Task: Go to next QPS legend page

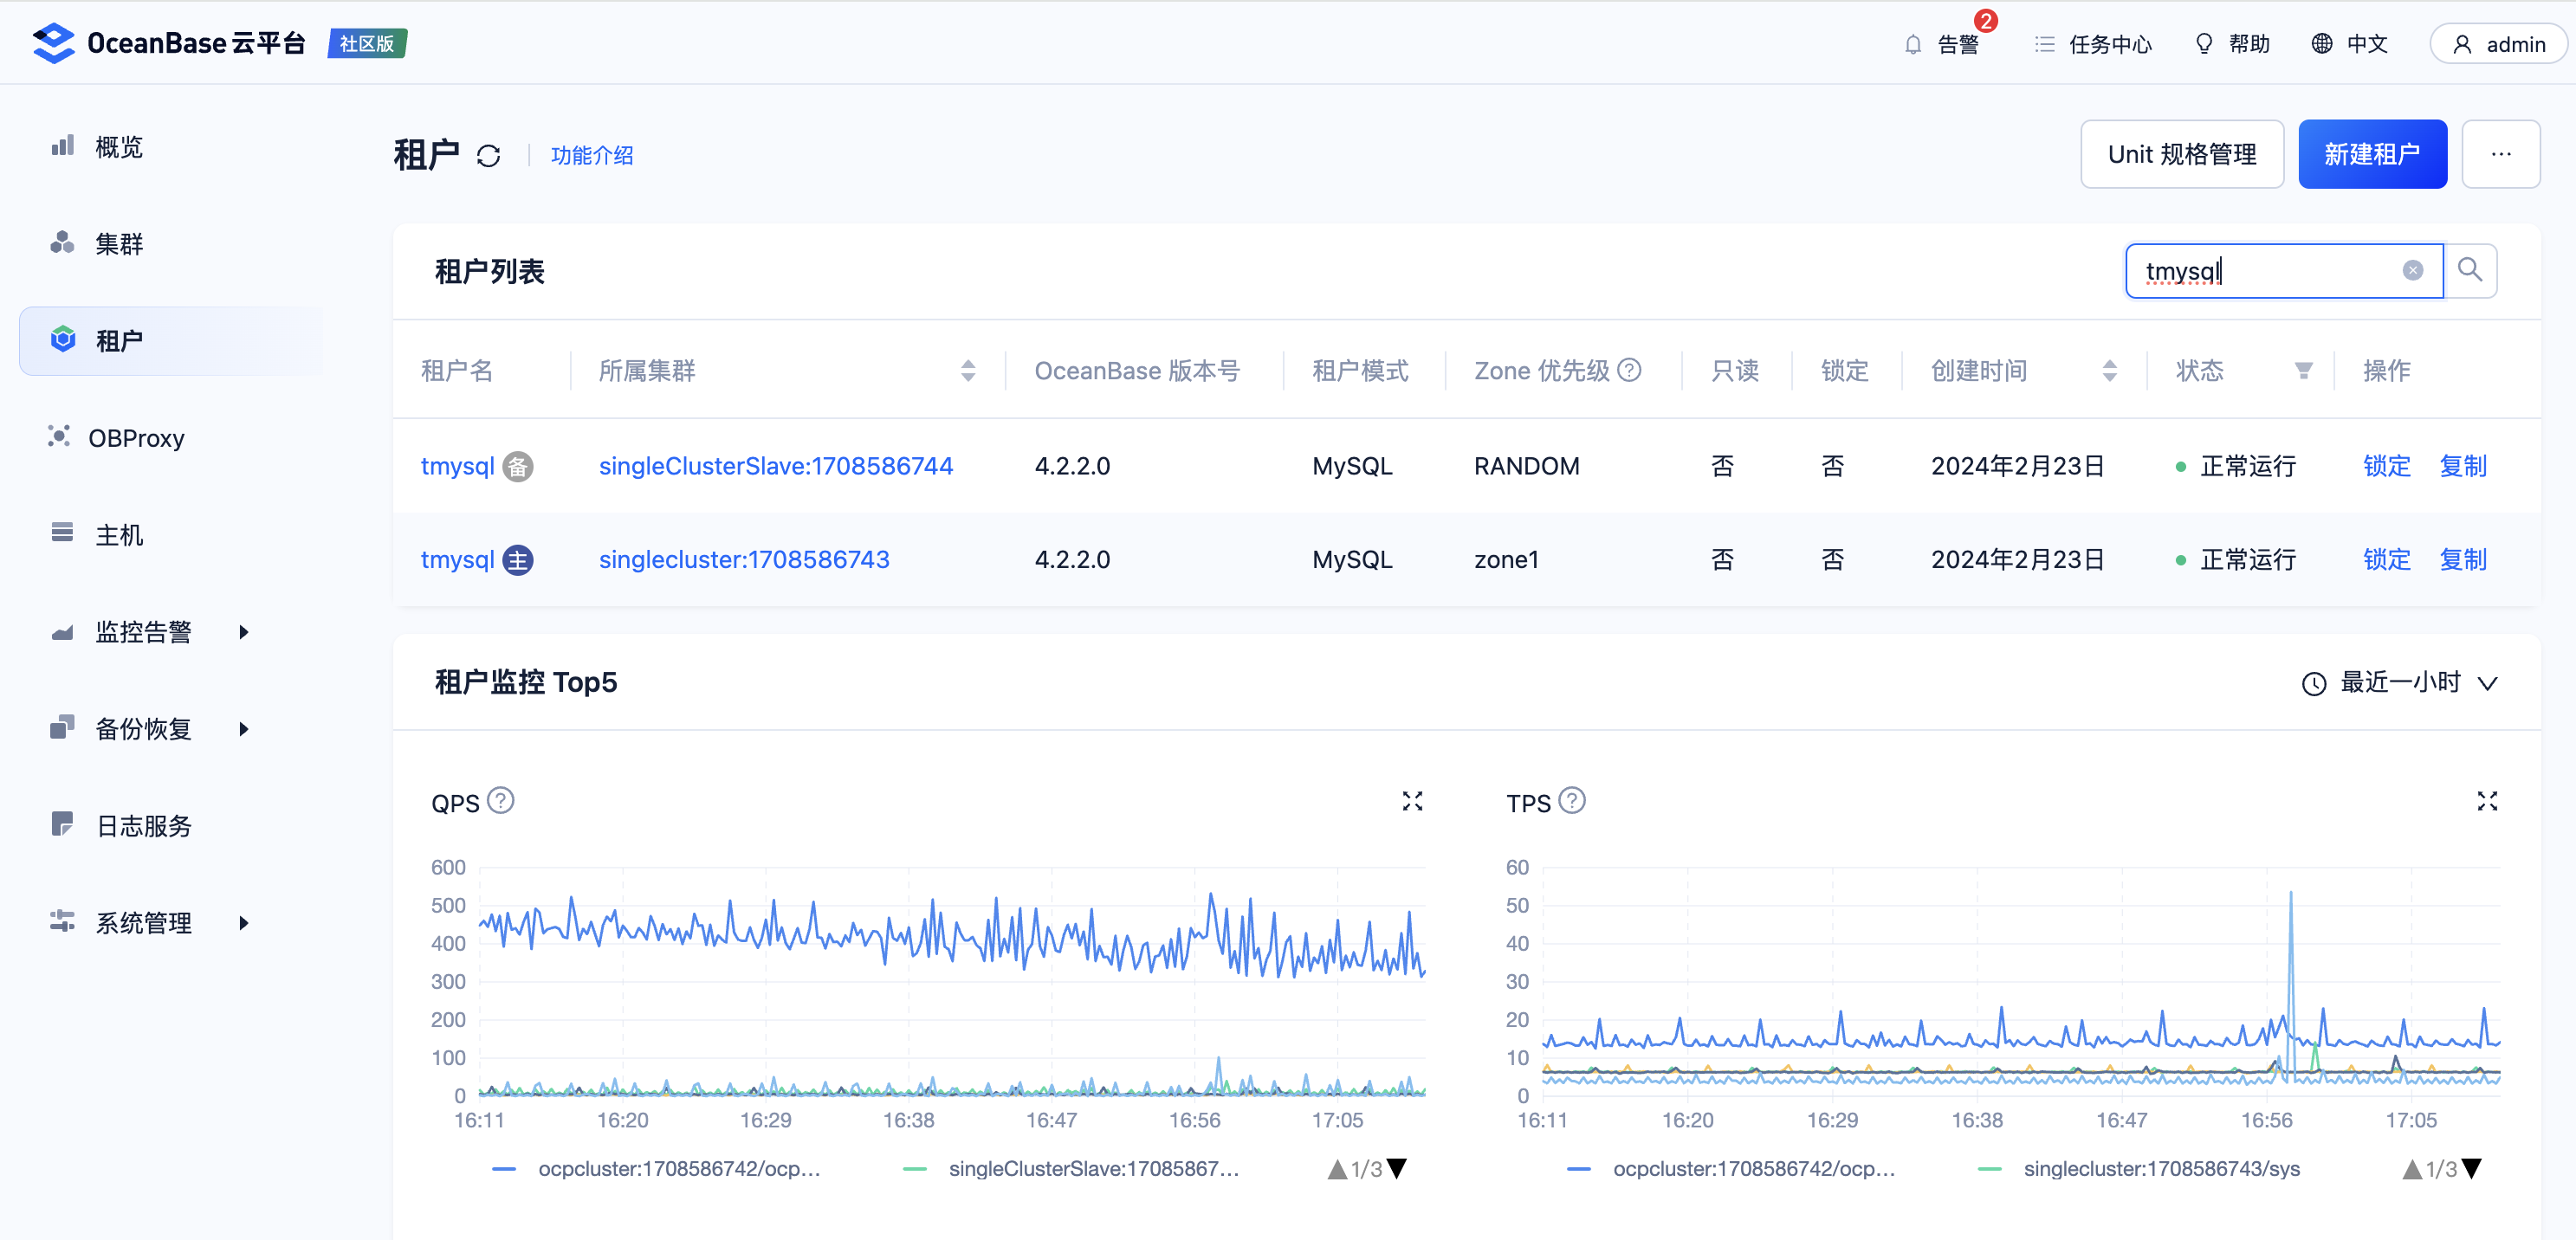Action: pyautogui.click(x=1398, y=1168)
